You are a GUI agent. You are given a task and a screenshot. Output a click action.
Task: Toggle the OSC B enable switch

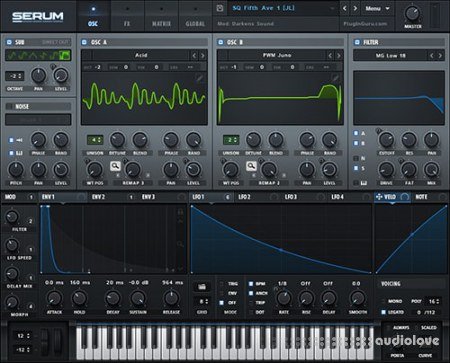pos(220,42)
